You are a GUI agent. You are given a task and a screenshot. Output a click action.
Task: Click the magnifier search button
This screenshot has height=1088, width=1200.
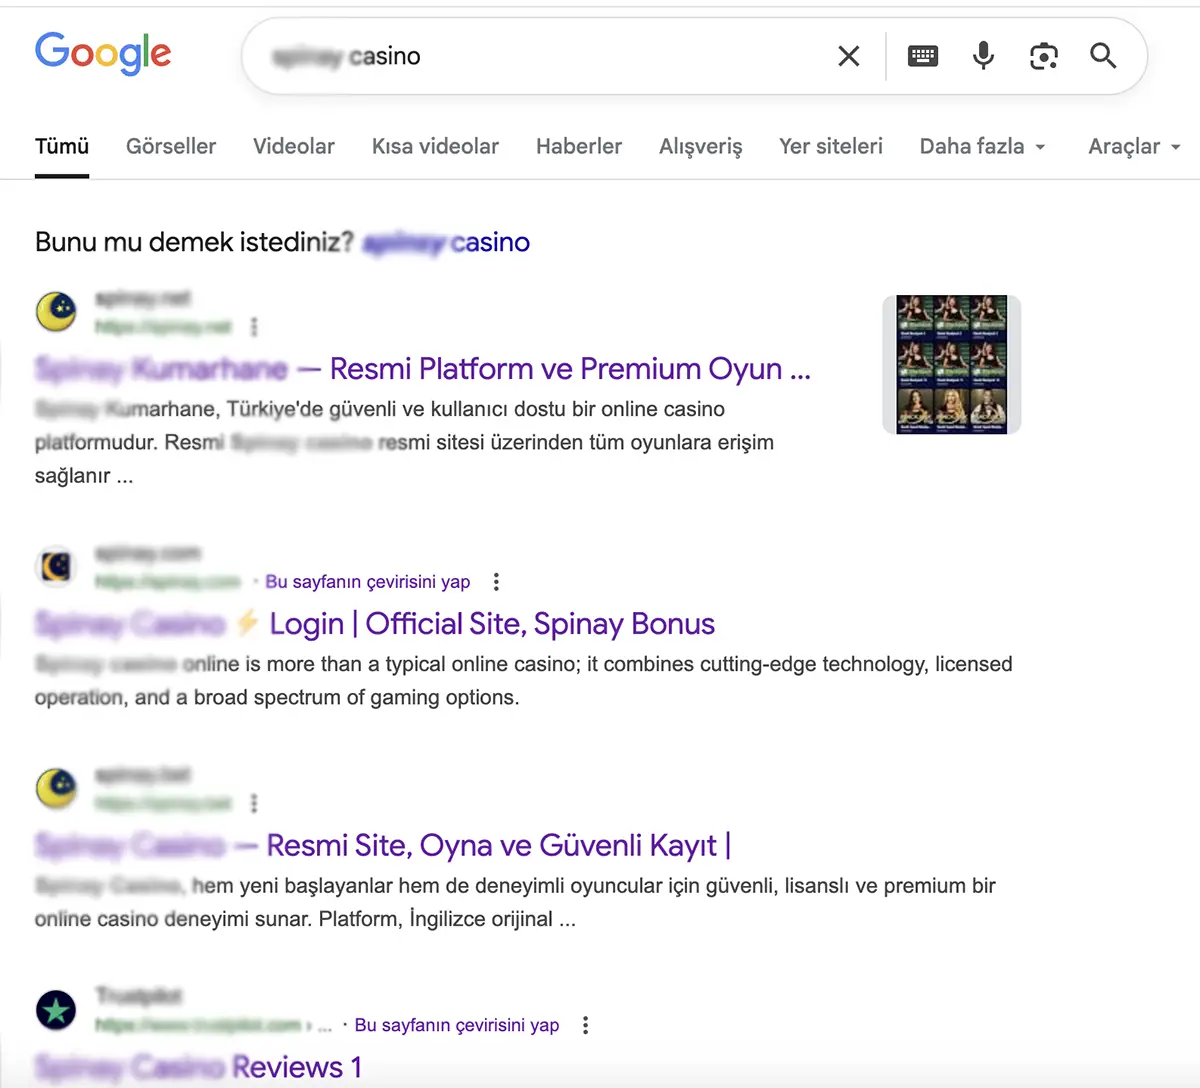[1103, 56]
